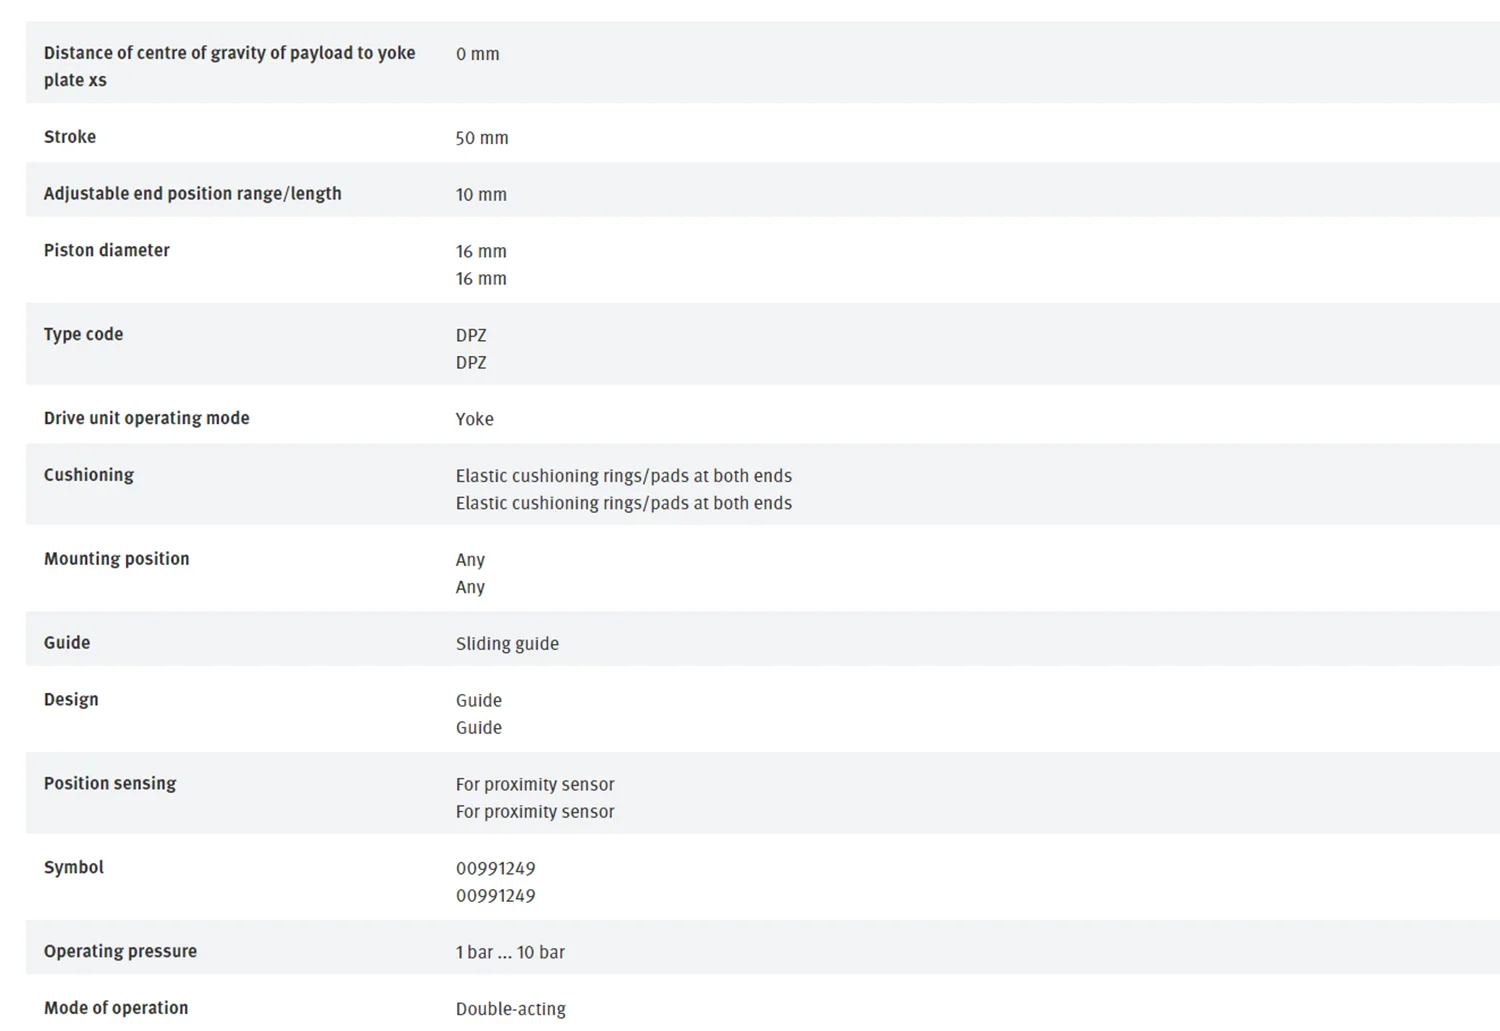Select the 1 bar ... 10 bar value
The height and width of the screenshot is (1031, 1500).
pos(510,952)
